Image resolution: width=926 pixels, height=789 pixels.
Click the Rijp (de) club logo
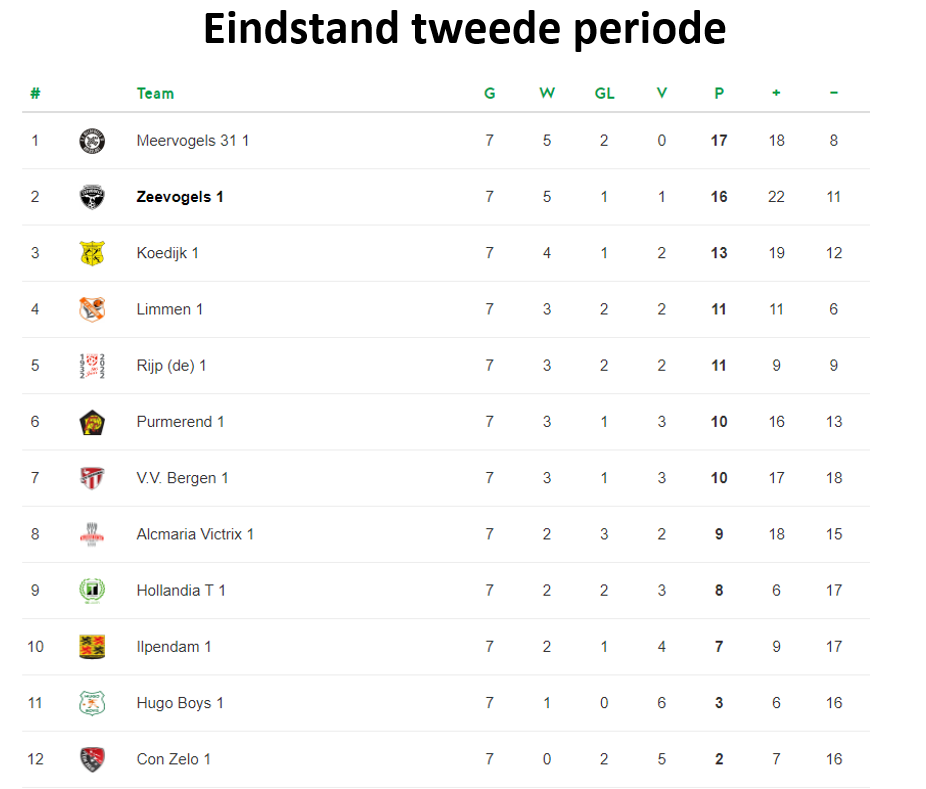[x=92, y=366]
